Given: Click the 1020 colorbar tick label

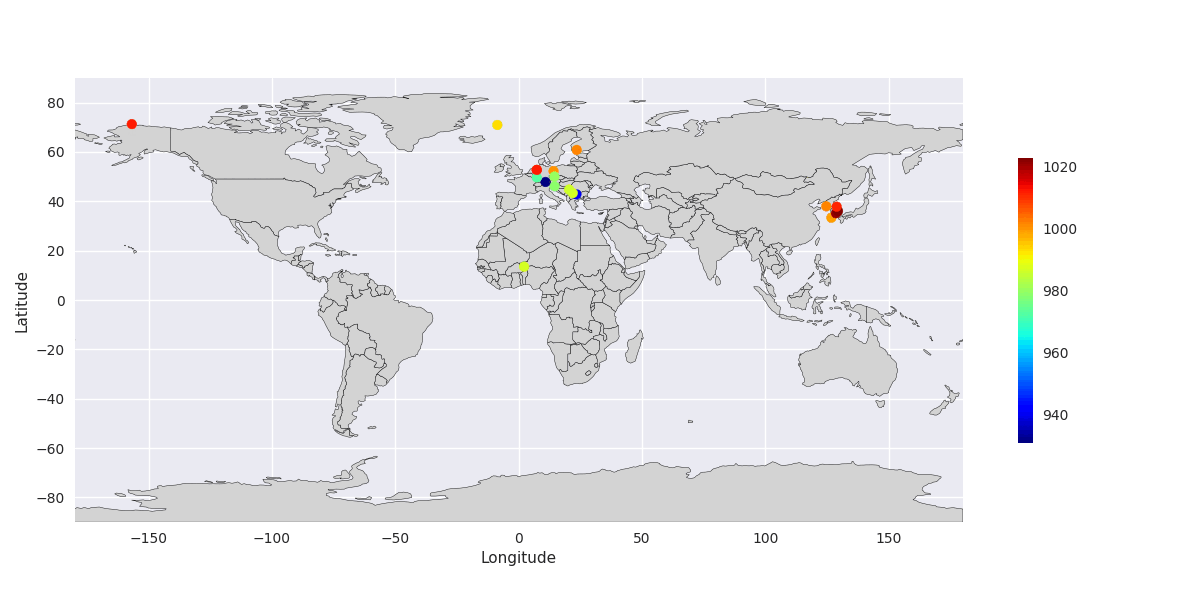Looking at the screenshot, I should (1059, 167).
